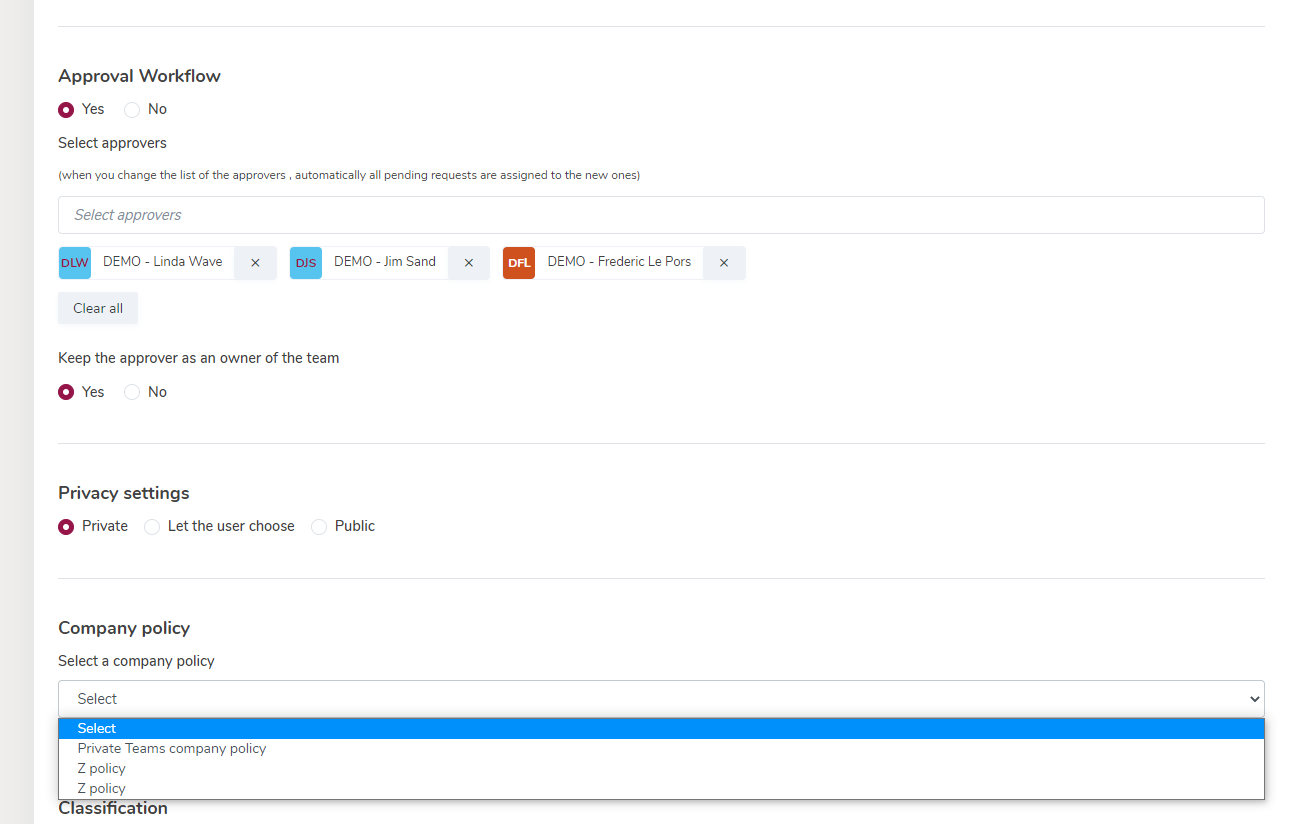The image size is (1289, 824).
Task: Click the DJS avatar icon
Action: pos(306,263)
